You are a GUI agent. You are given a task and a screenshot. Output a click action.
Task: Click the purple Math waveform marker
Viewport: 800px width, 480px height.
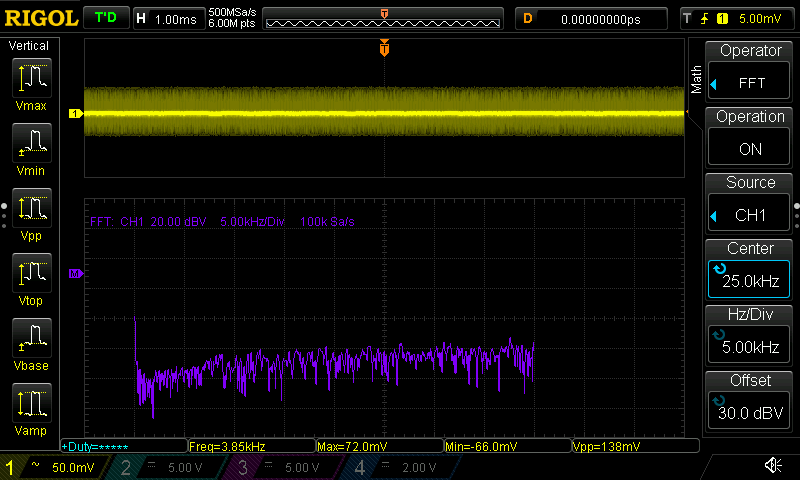[x=76, y=274]
